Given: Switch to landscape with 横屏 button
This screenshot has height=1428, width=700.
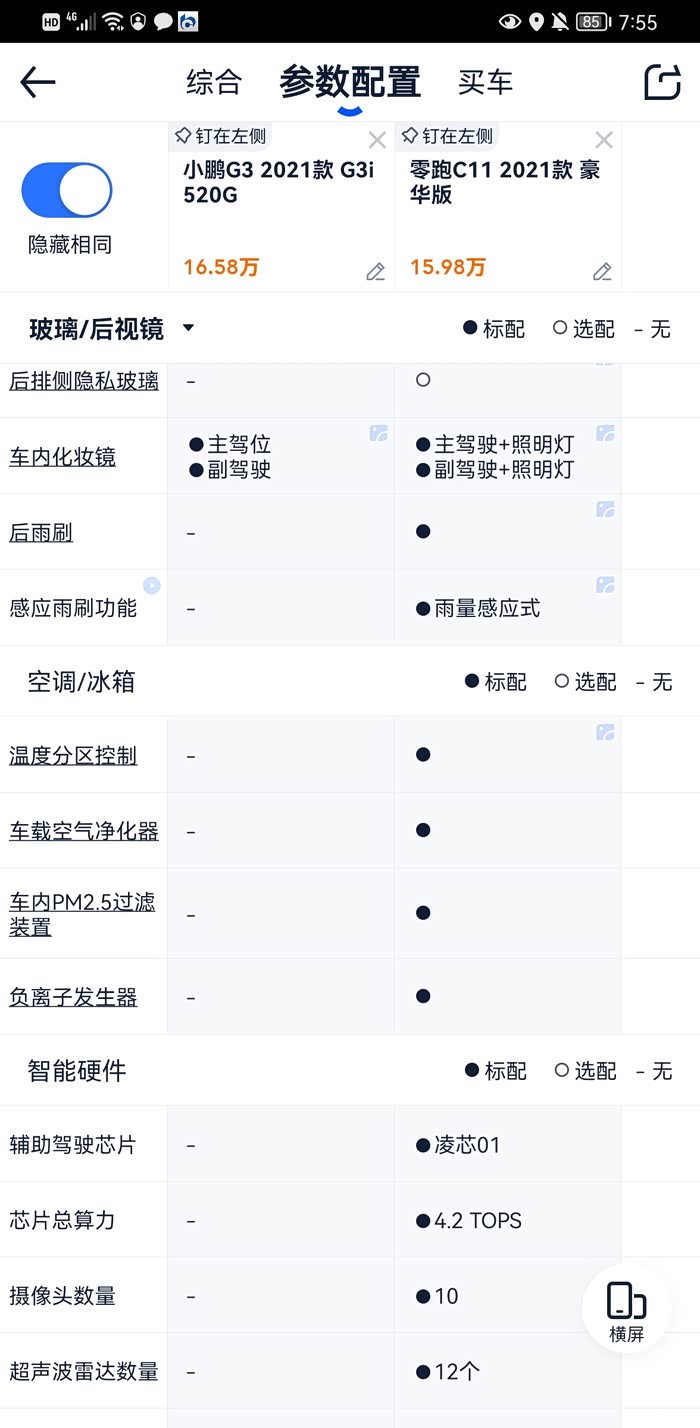Looking at the screenshot, I should (x=626, y=1310).
